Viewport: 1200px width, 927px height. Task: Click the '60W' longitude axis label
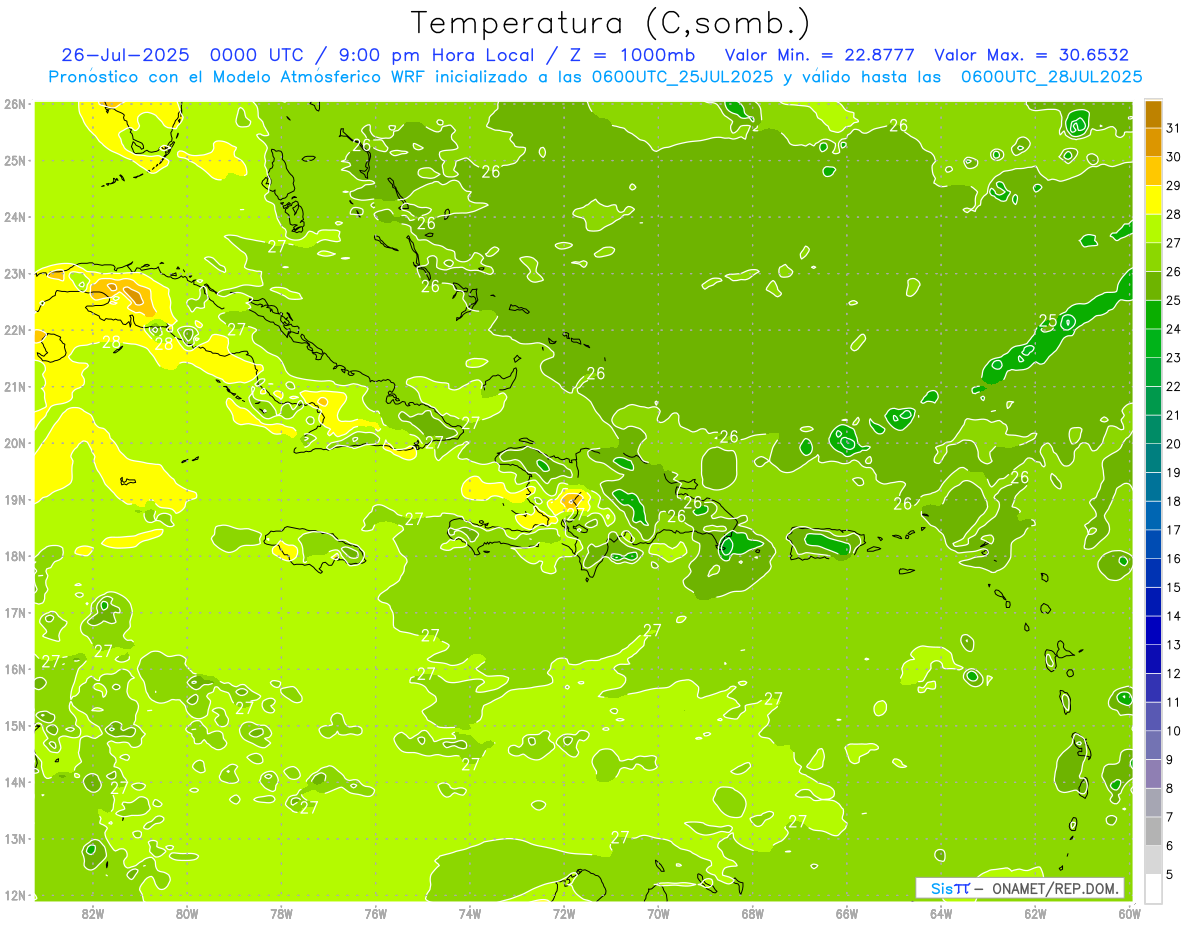pos(1129,913)
